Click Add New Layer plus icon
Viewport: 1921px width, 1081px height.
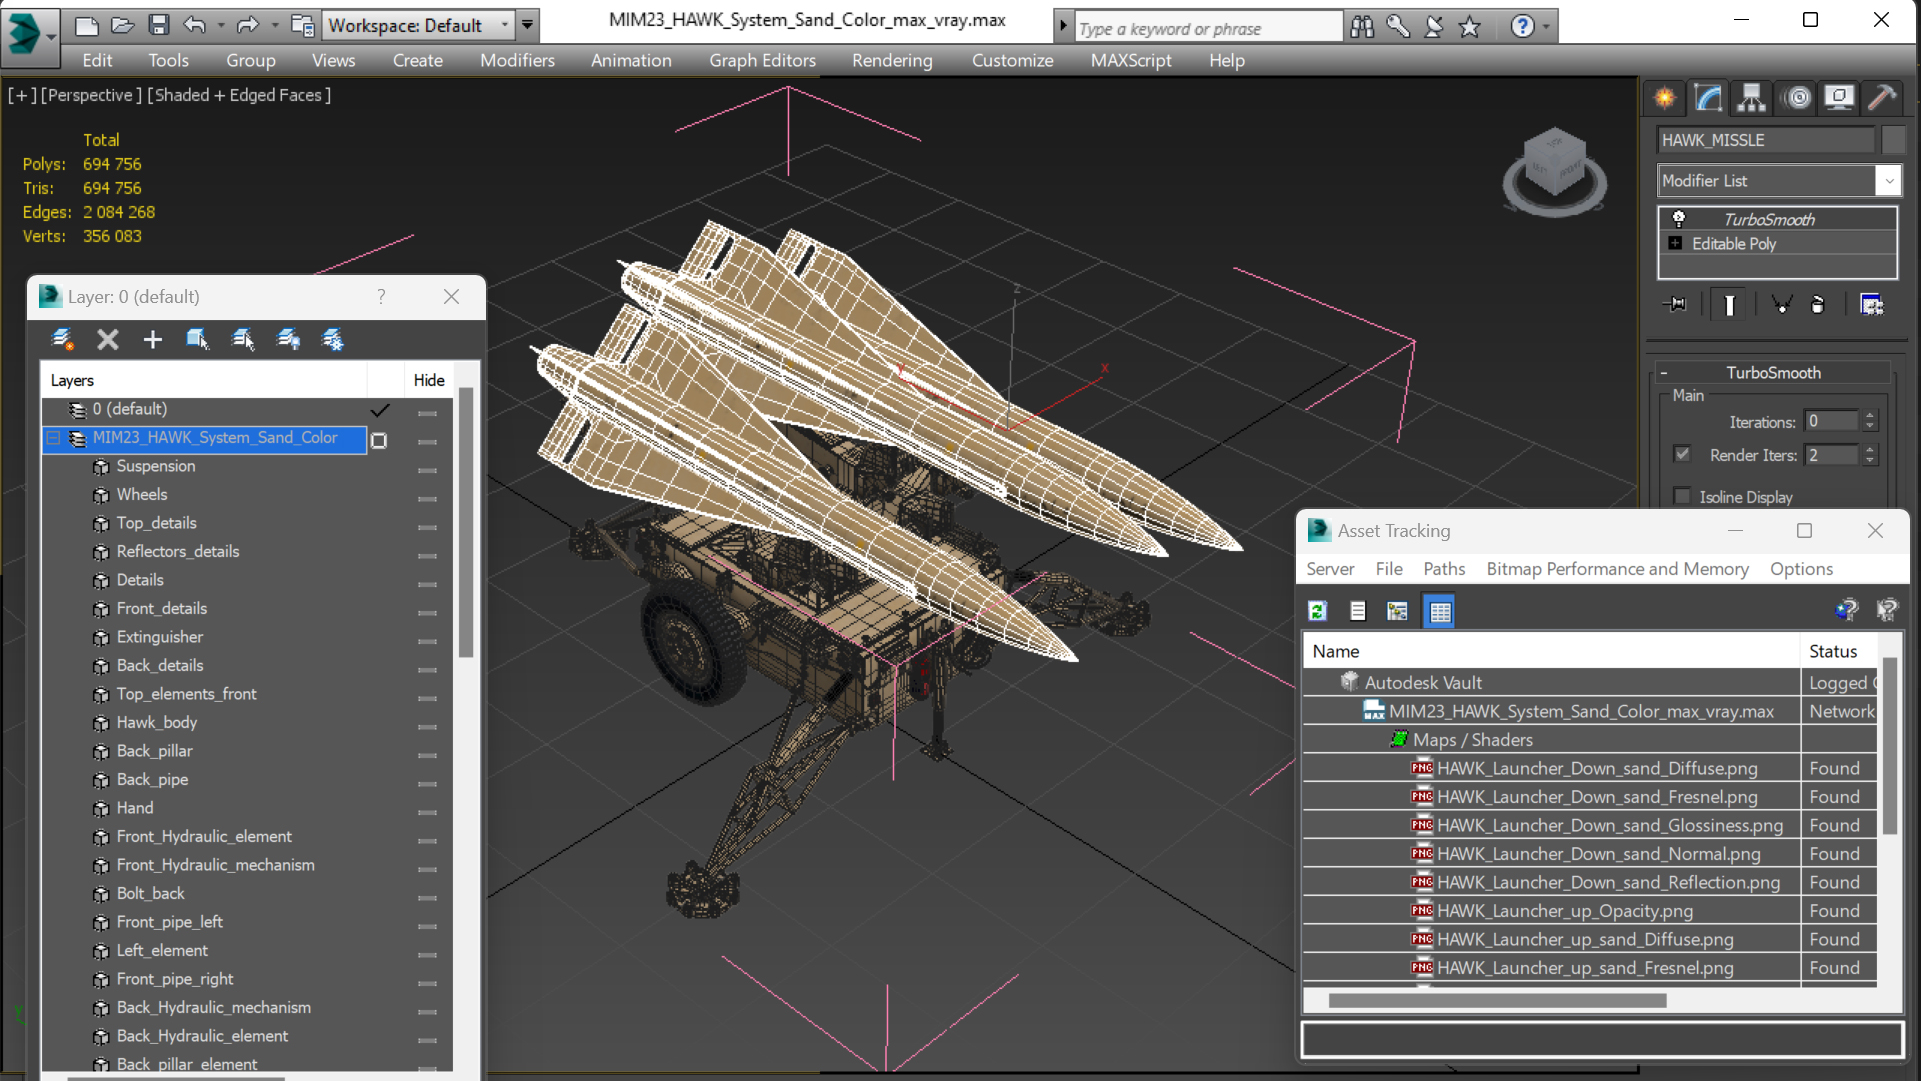(x=152, y=340)
